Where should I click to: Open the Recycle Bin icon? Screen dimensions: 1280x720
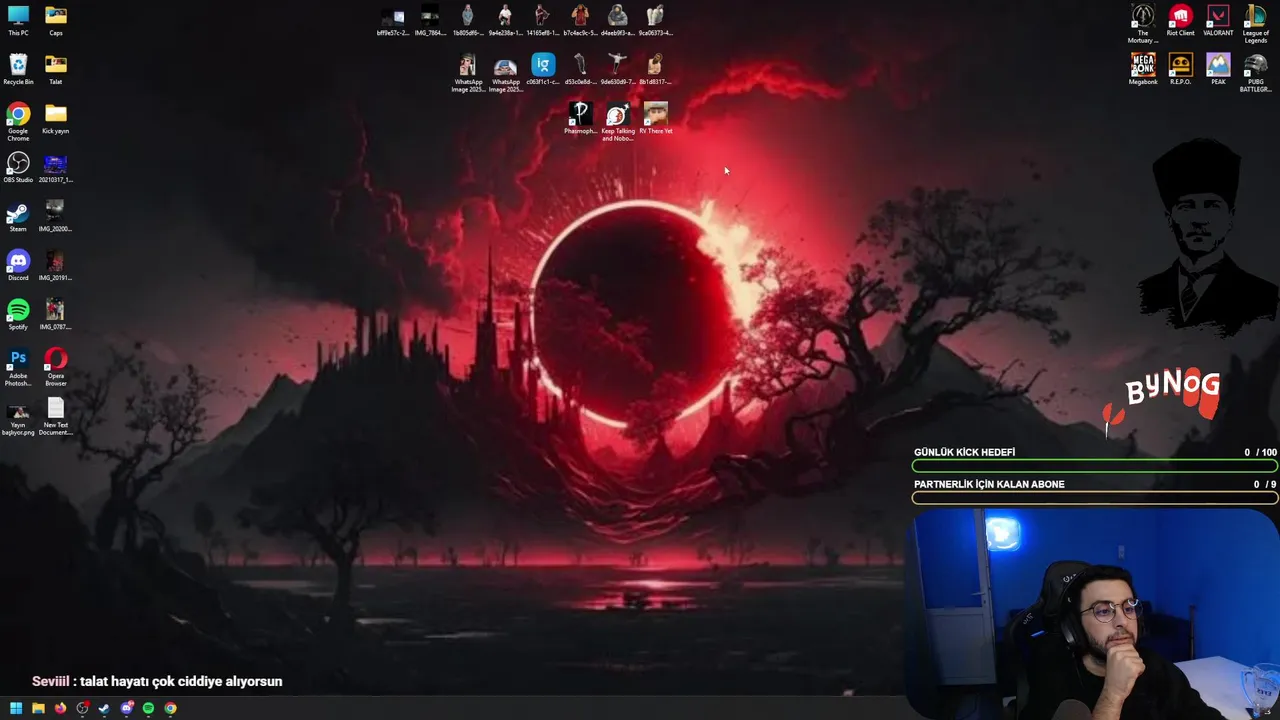click(18, 70)
